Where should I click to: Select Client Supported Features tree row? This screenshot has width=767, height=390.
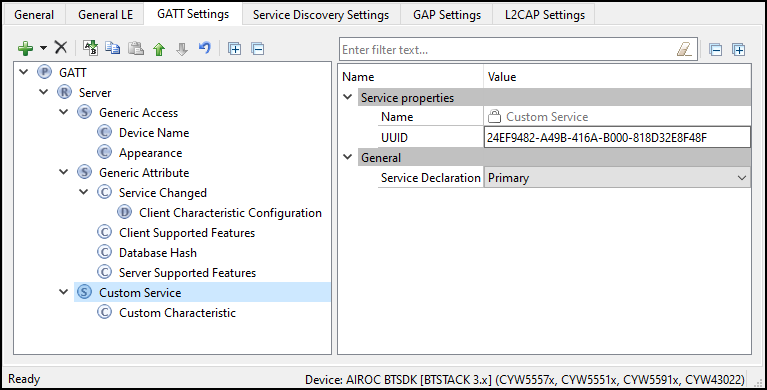click(x=187, y=232)
